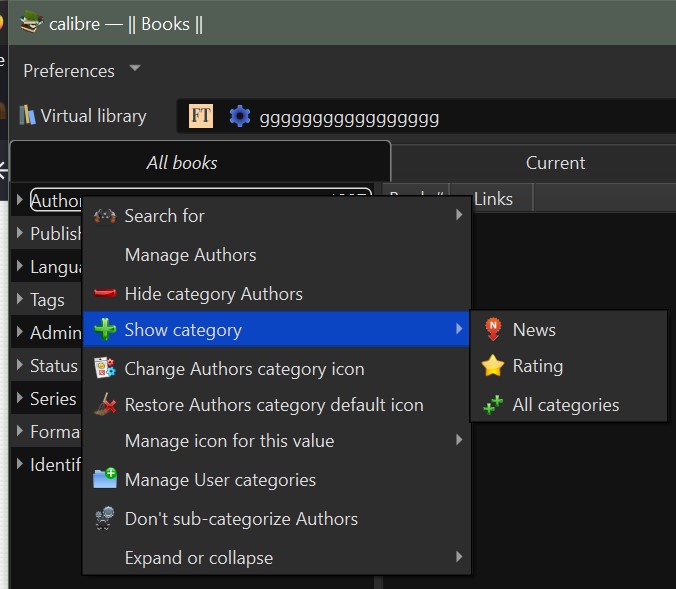
Task: Click the binoculars icon beside Search for
Action: 104,216
